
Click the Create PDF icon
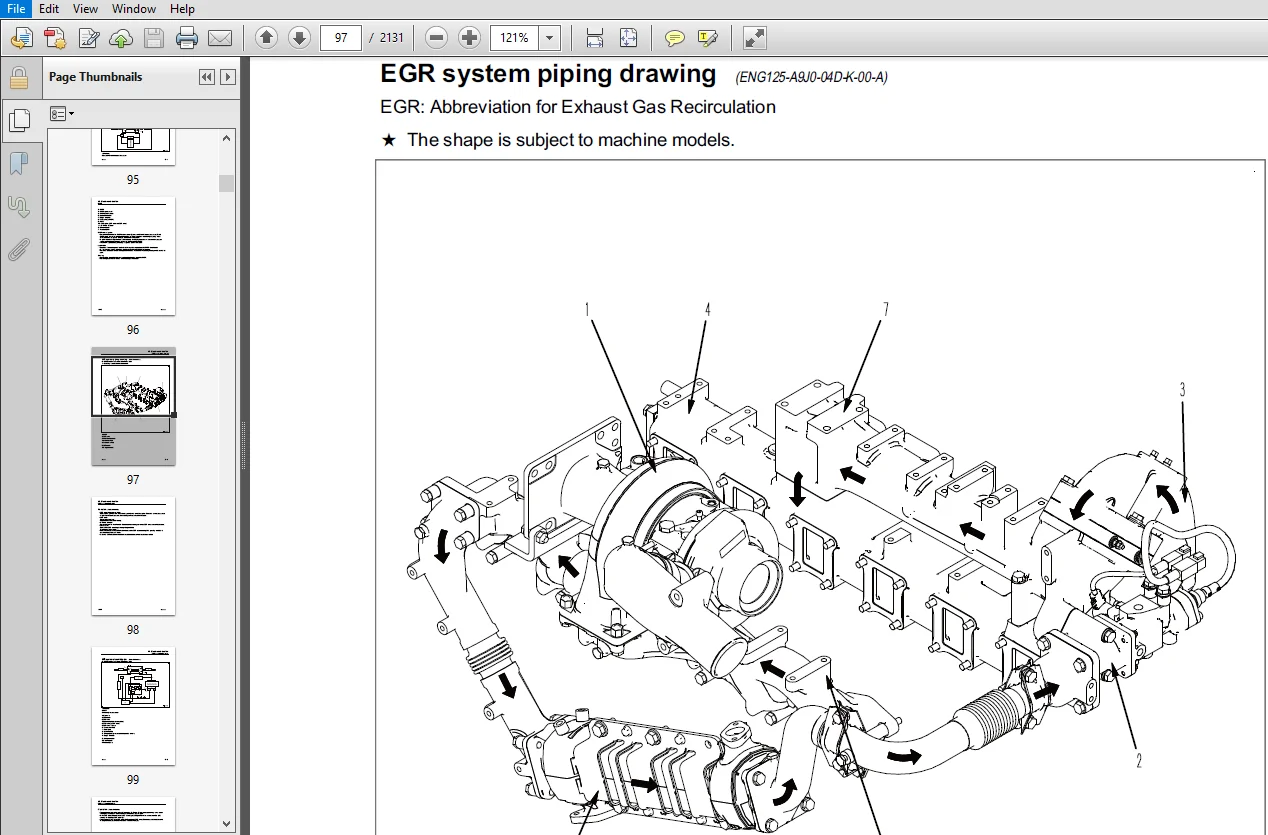click(55, 38)
